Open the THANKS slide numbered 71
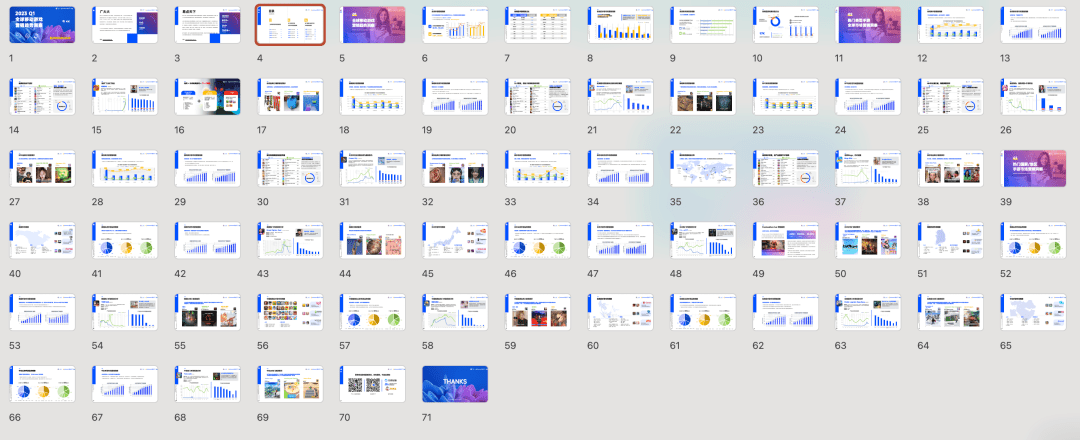Screen dimensions: 1080x440 tap(455, 384)
